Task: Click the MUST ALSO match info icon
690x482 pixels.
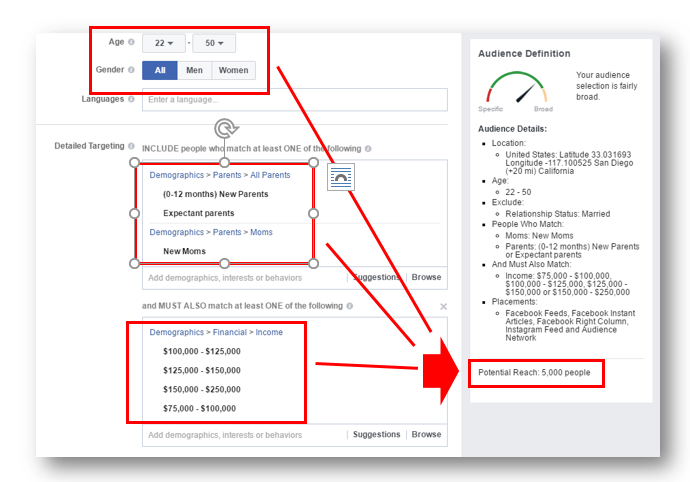Action: click(349, 306)
